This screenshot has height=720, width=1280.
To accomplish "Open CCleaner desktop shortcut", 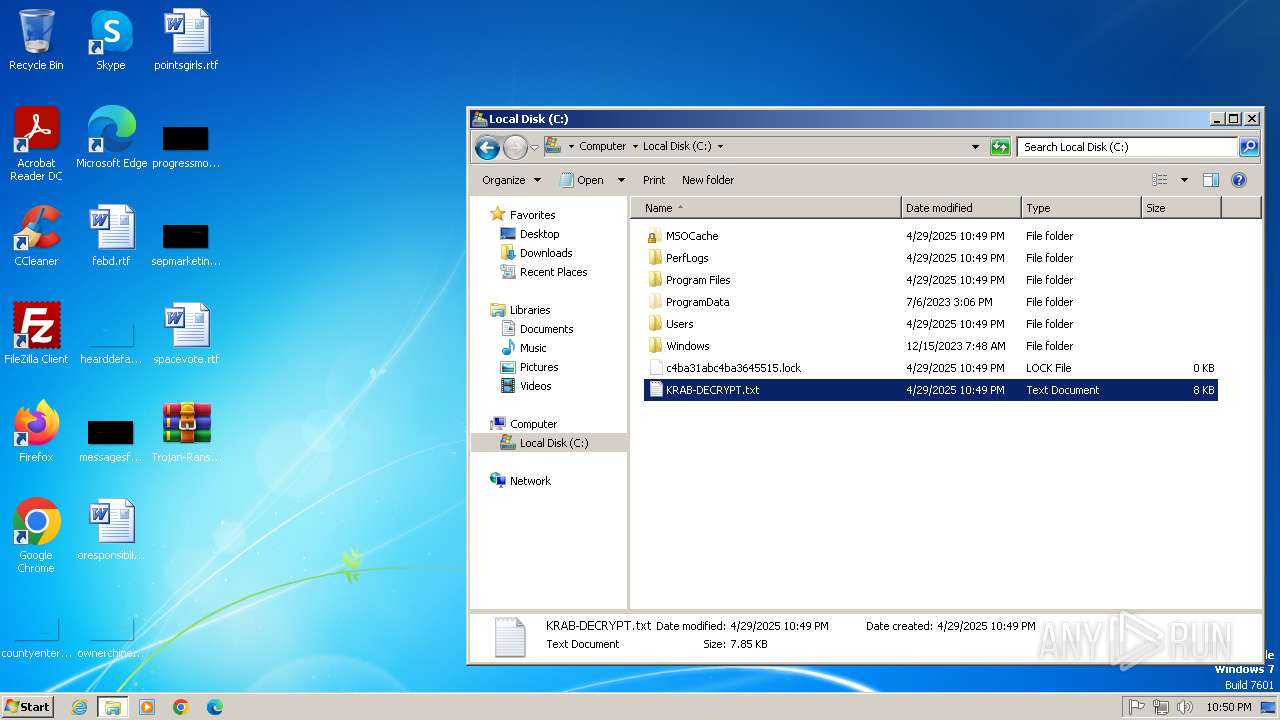I will coord(36,236).
